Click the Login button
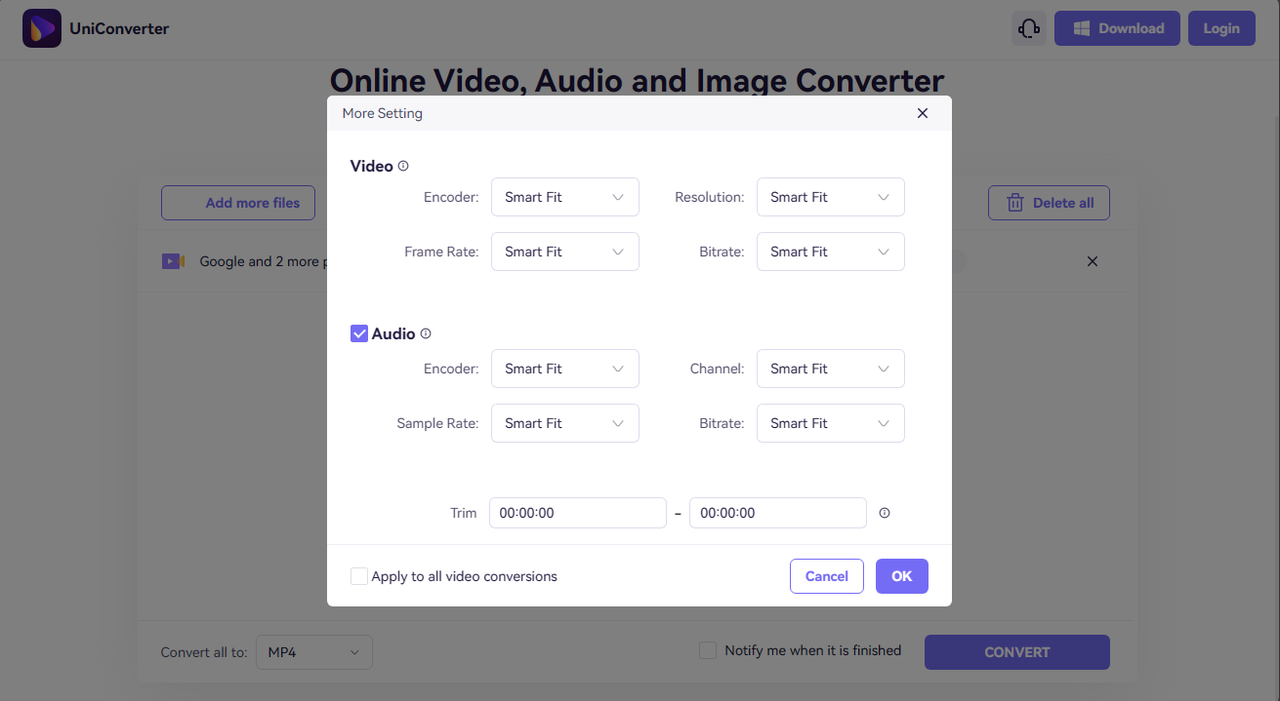Image resolution: width=1280 pixels, height=701 pixels. tap(1221, 28)
